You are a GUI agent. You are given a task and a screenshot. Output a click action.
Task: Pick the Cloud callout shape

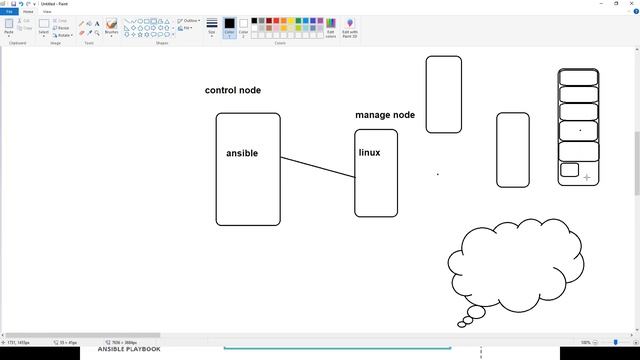click(167, 35)
